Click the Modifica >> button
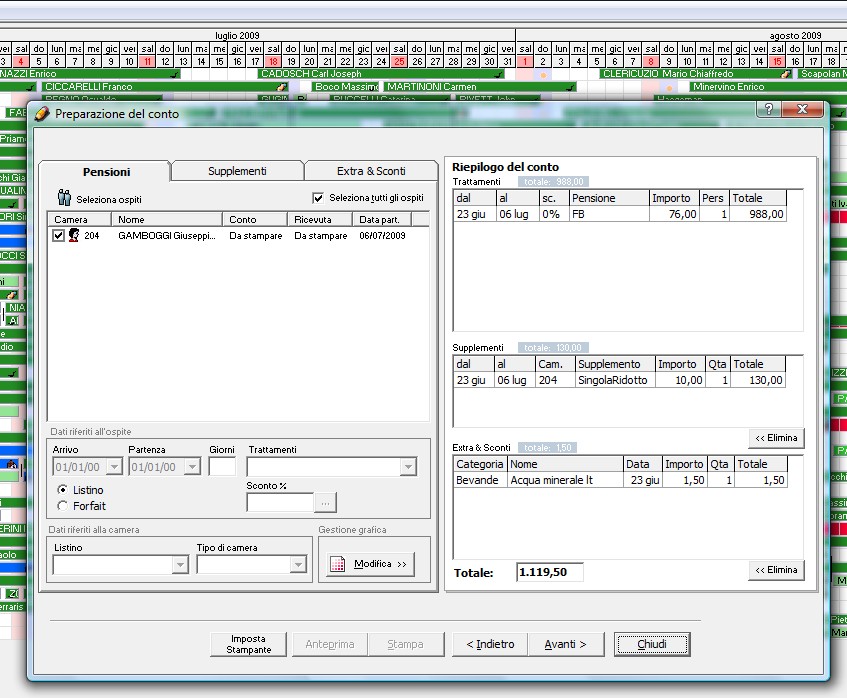This screenshot has height=698, width=847. pos(371,564)
